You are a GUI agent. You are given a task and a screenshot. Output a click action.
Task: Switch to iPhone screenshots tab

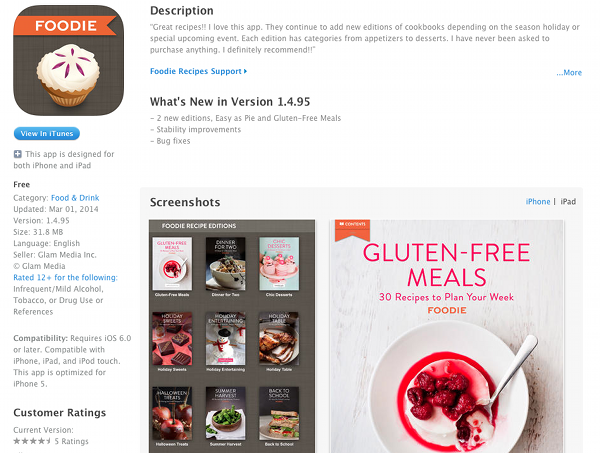[538, 202]
